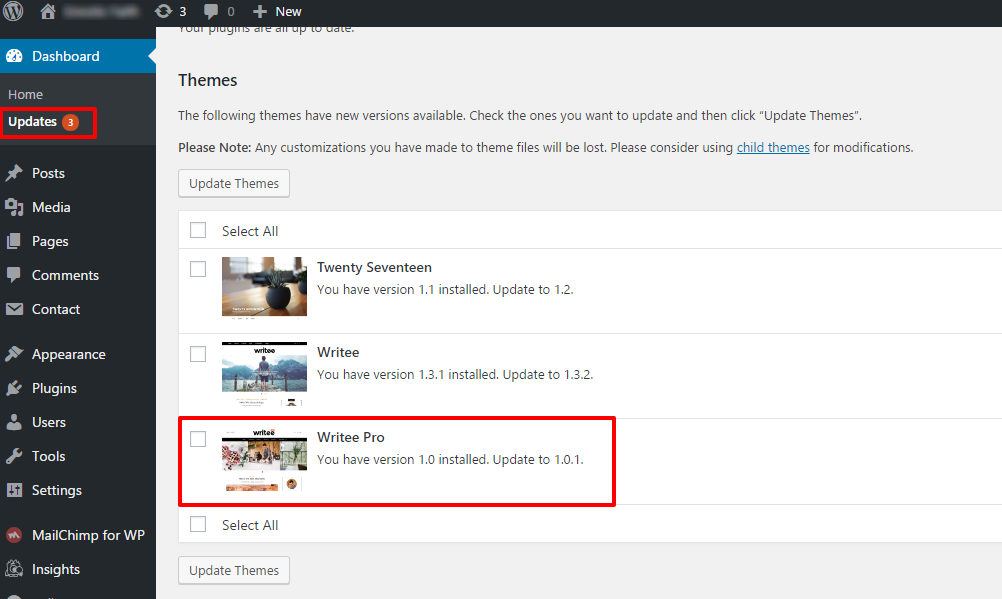The width and height of the screenshot is (1002, 599).
Task: Click the Settings sliders icon
Action: 14,490
